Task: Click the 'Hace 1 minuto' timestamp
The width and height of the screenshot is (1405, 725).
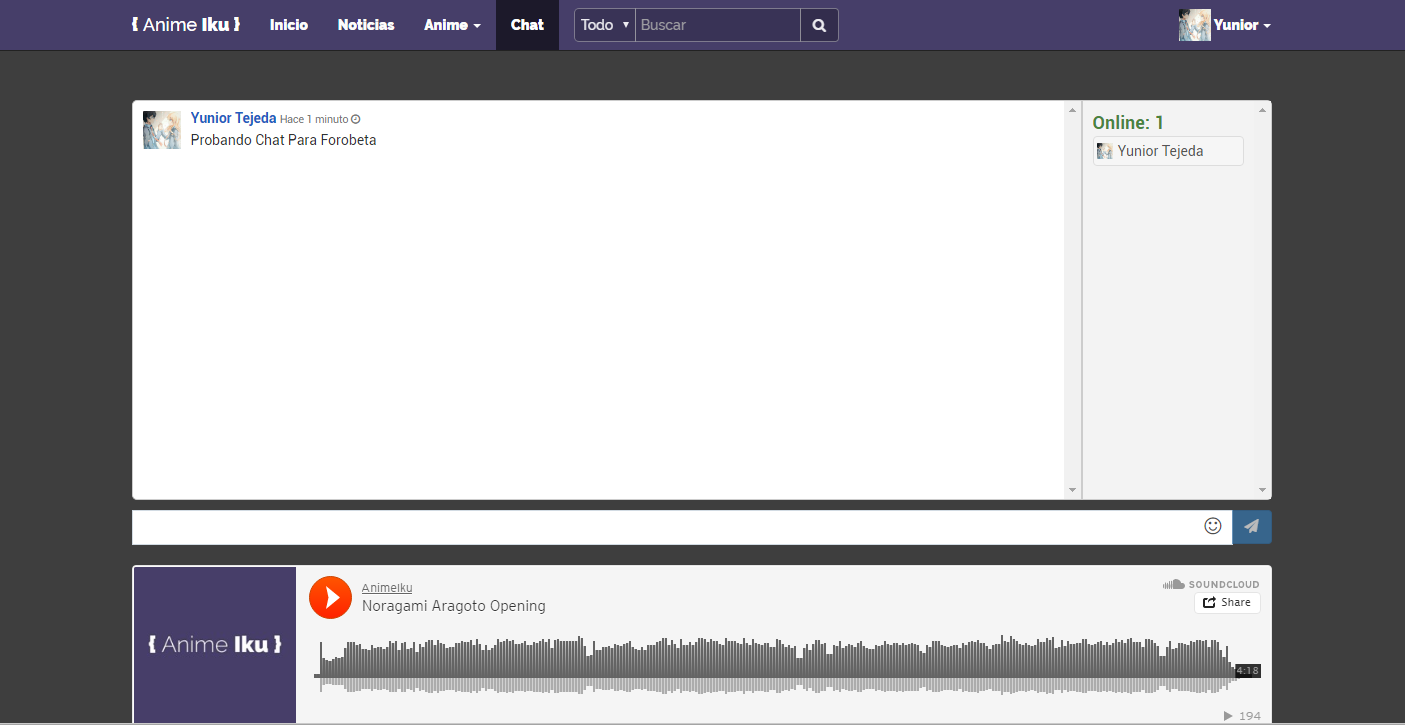Action: 314,120
